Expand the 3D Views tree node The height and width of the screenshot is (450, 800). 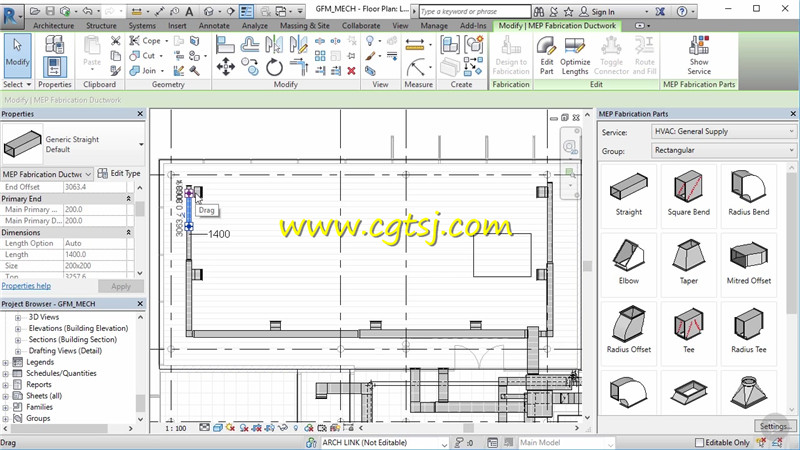18,317
